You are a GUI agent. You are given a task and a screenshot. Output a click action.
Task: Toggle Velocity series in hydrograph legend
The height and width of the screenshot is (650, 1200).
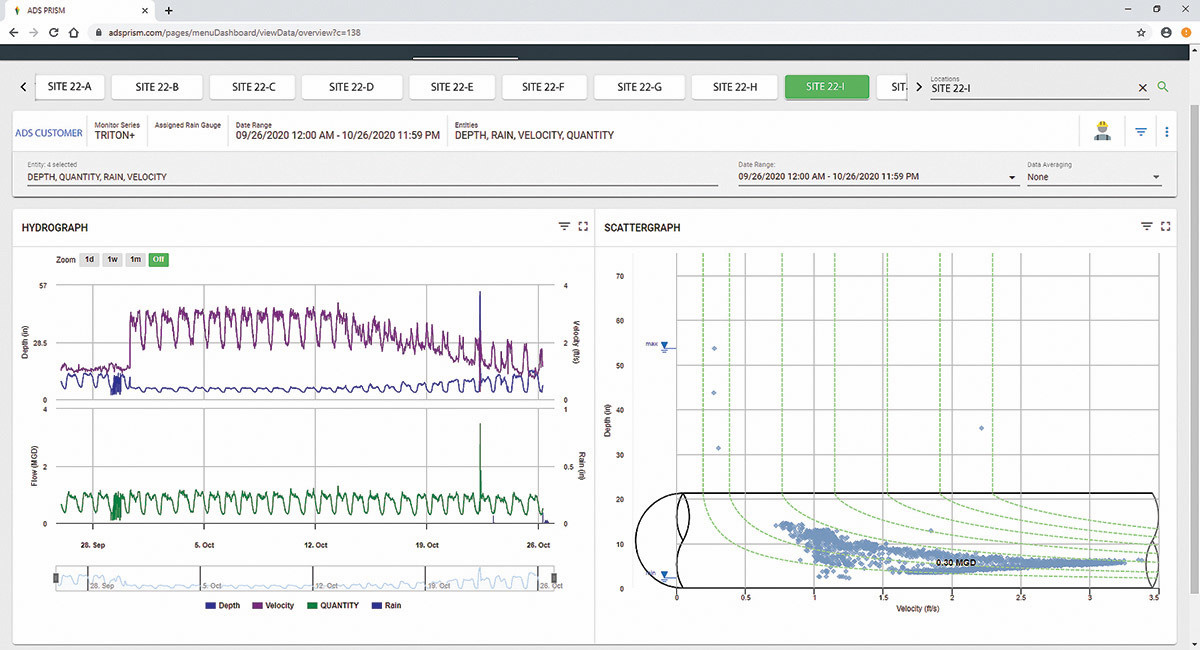coord(272,605)
